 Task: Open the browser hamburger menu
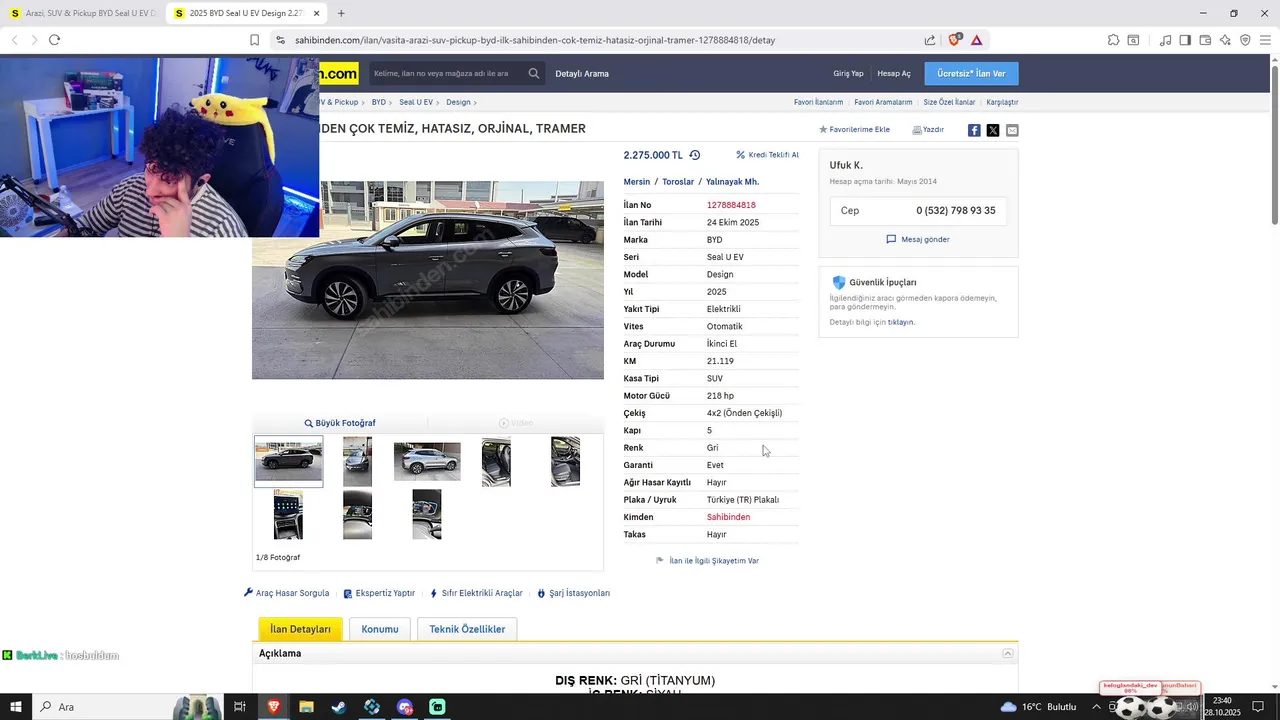[x=1265, y=40]
